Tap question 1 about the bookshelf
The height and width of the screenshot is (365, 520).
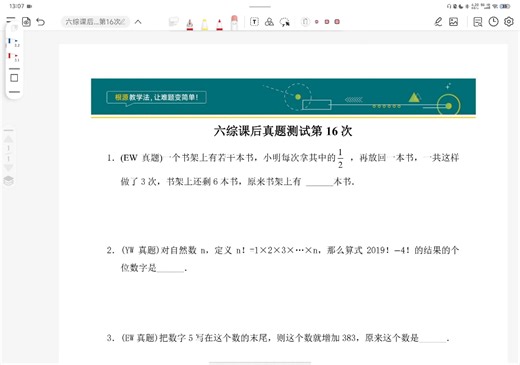pyautogui.click(x=283, y=167)
